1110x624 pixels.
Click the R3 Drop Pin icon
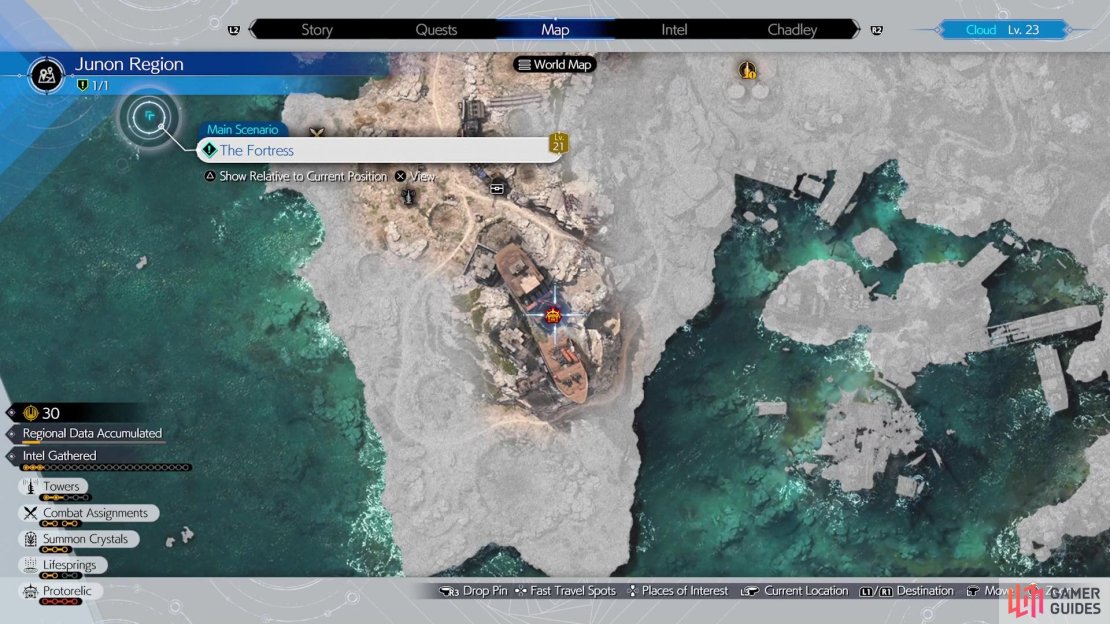click(449, 591)
